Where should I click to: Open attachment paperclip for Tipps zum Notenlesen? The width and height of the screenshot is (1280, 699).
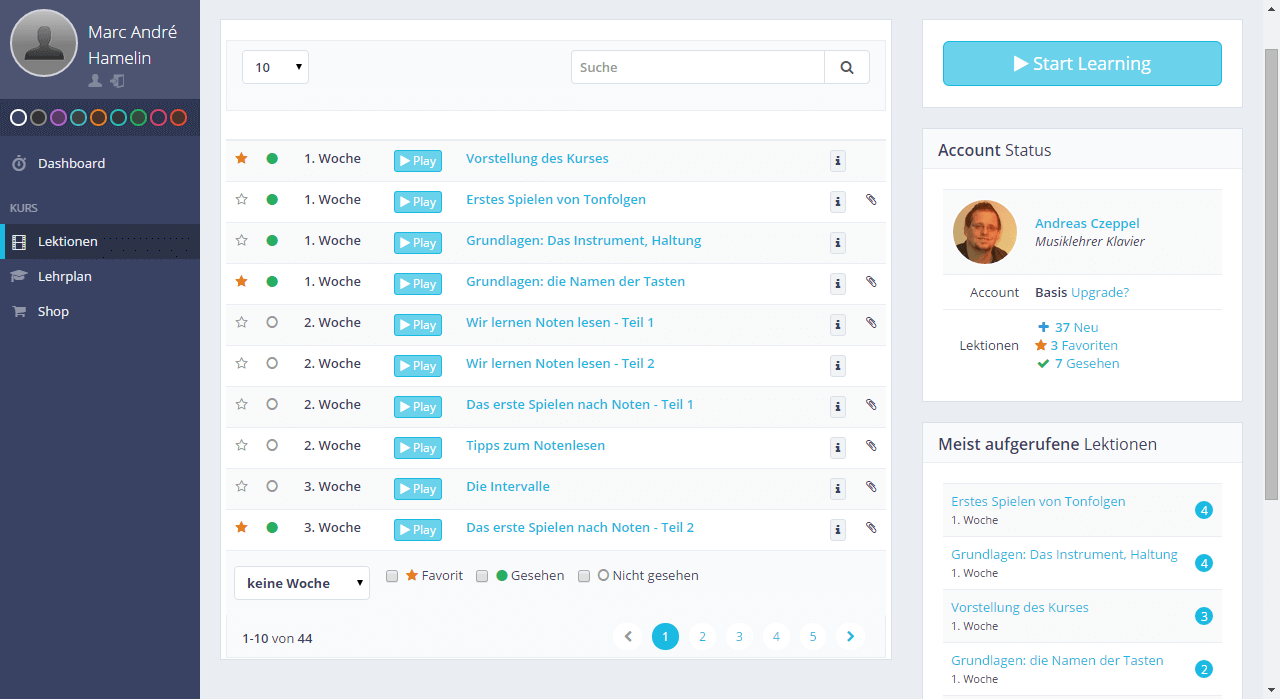[x=871, y=446]
